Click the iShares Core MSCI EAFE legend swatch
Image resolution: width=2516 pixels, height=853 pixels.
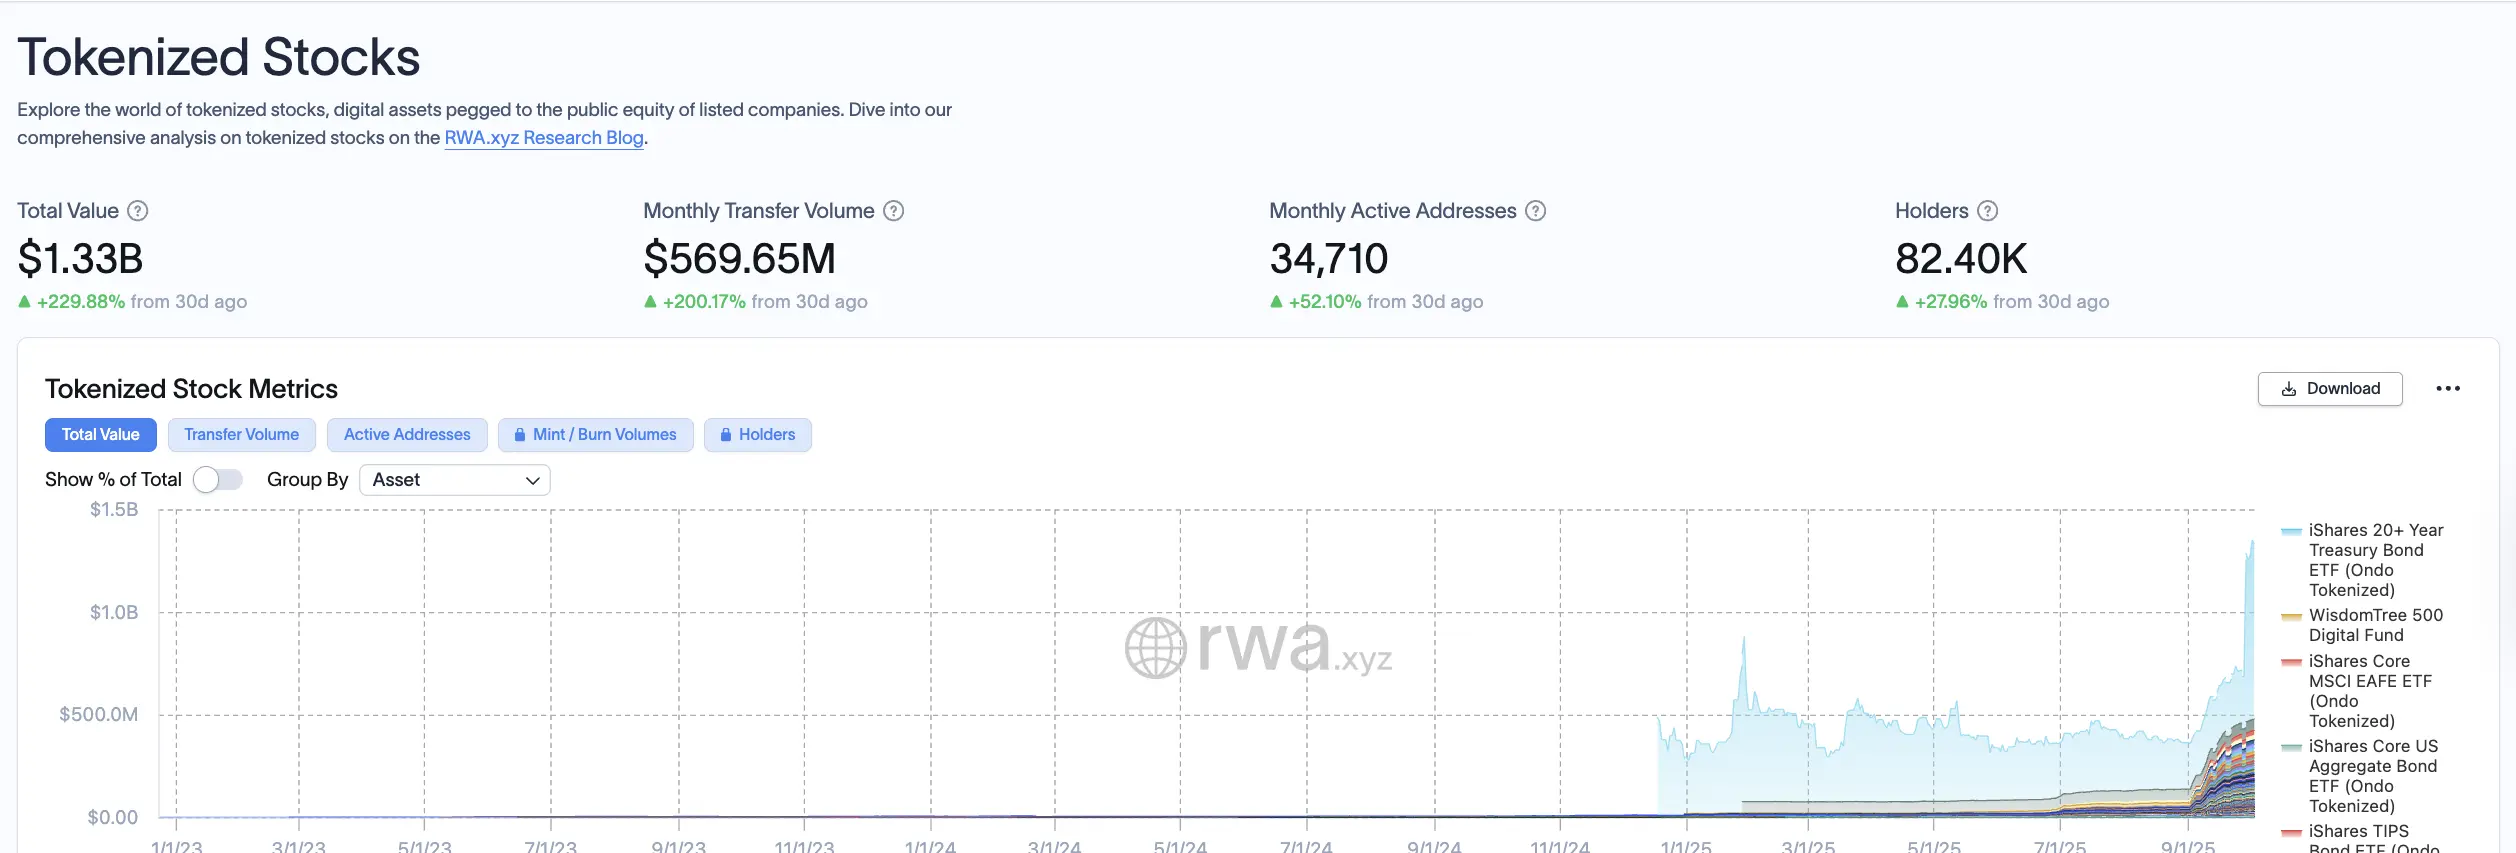[2291, 662]
